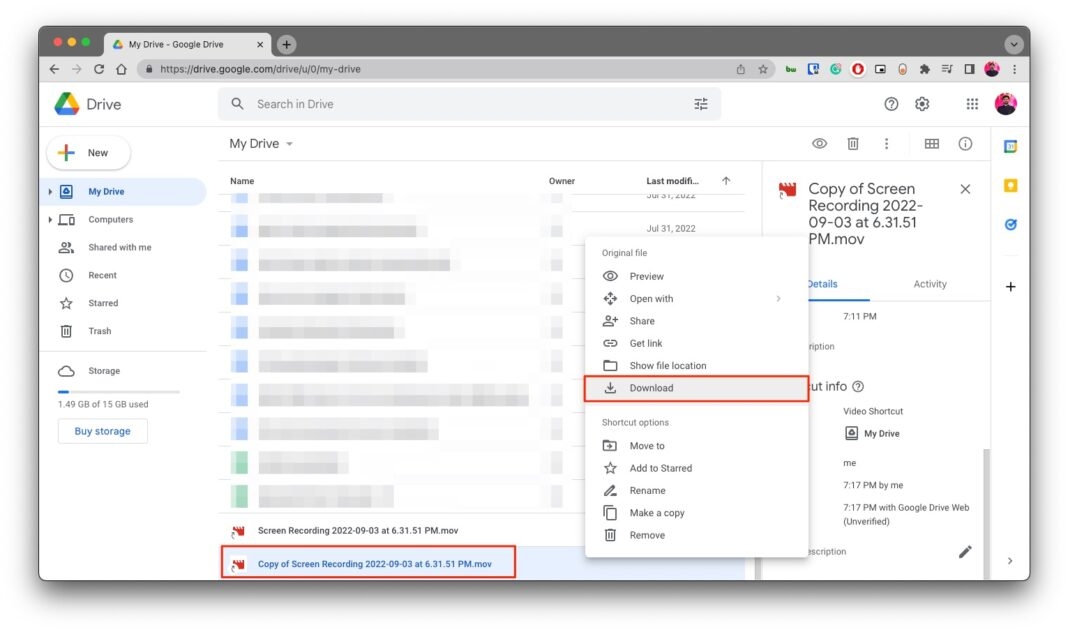Toggle preview with the eye icon
1068x632 pixels.
coord(819,144)
